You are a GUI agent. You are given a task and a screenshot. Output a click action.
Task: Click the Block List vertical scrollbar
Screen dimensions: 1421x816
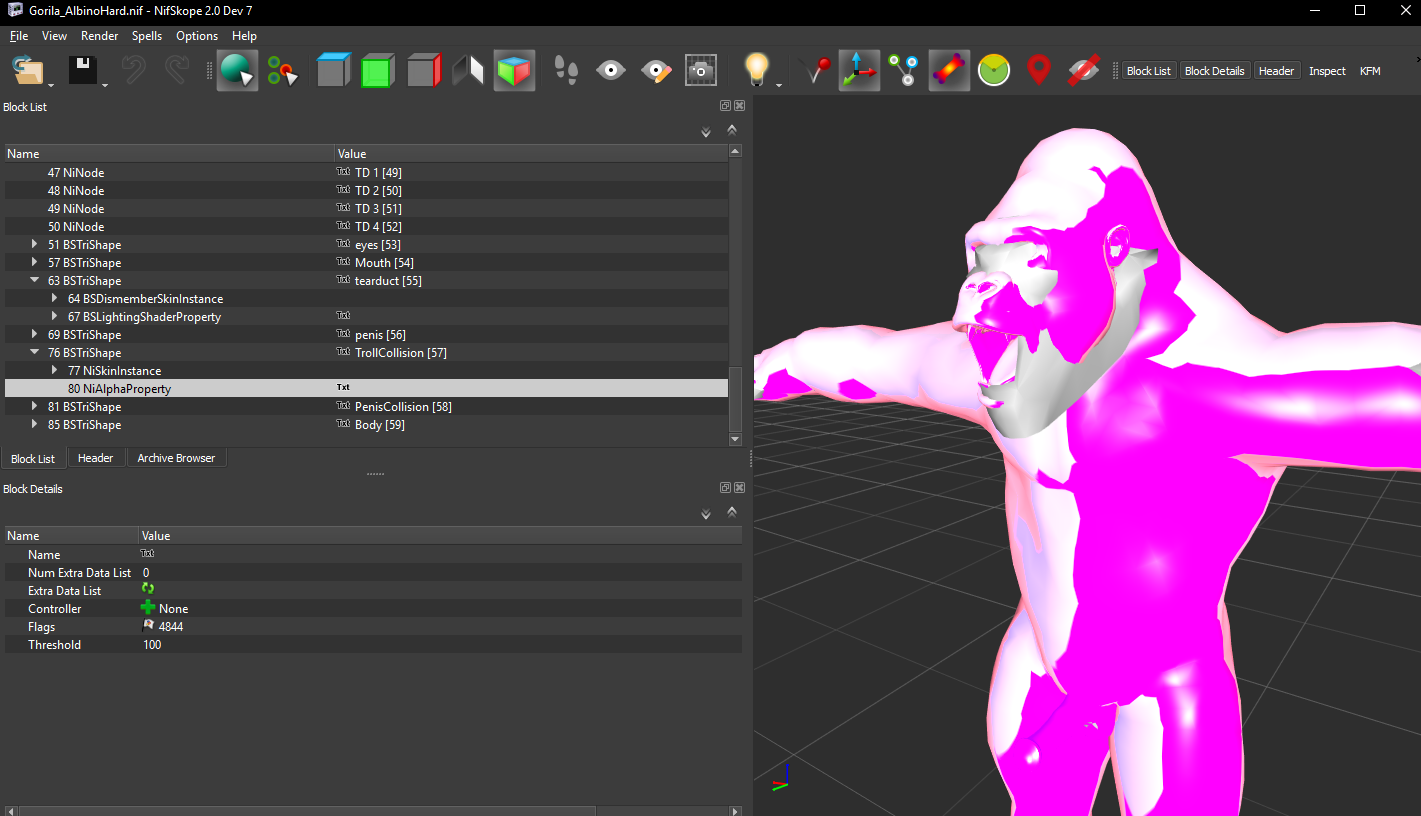tap(736, 295)
